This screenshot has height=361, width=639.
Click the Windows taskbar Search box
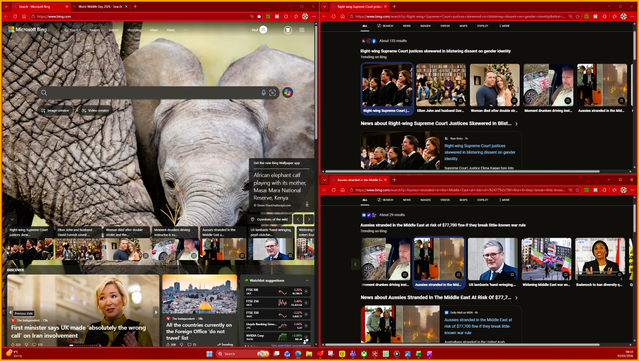pos(242,354)
